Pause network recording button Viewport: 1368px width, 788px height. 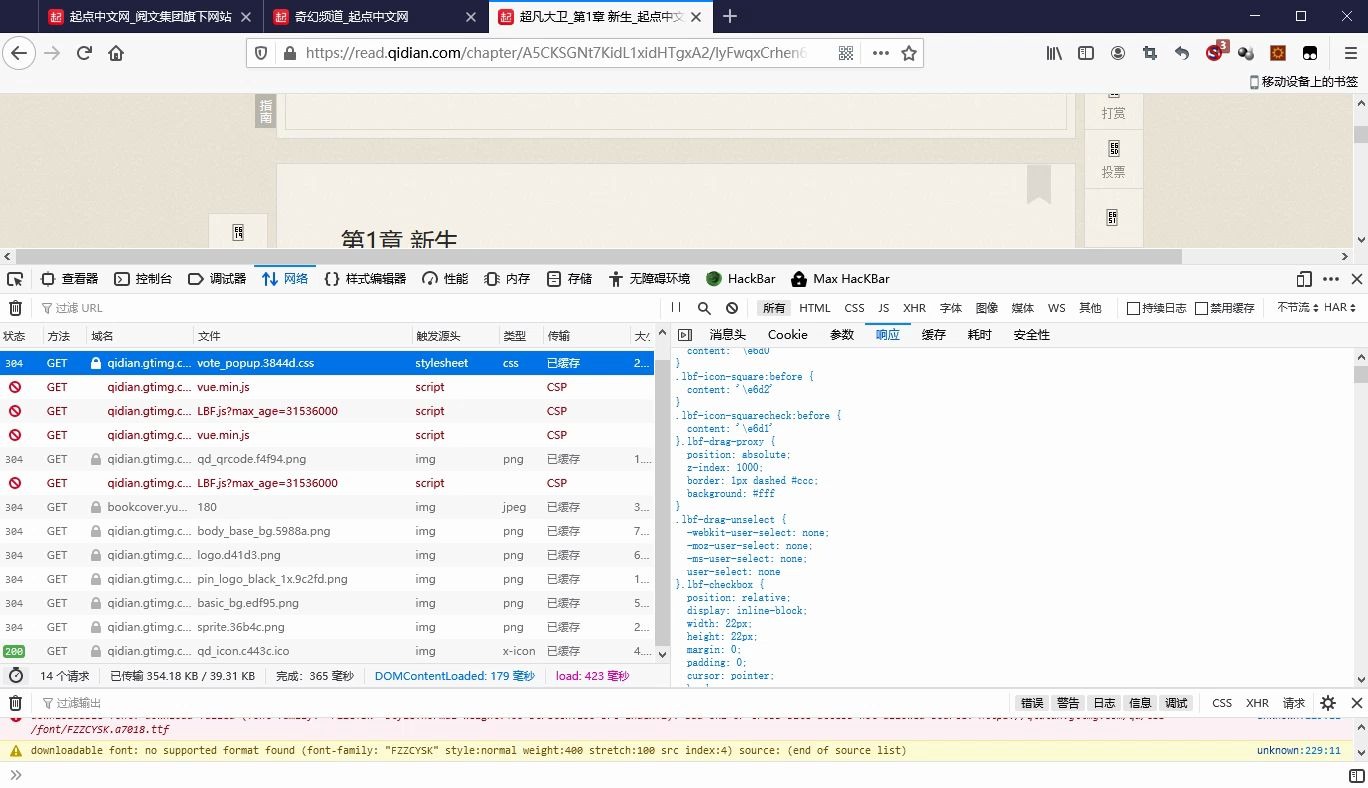click(x=677, y=308)
